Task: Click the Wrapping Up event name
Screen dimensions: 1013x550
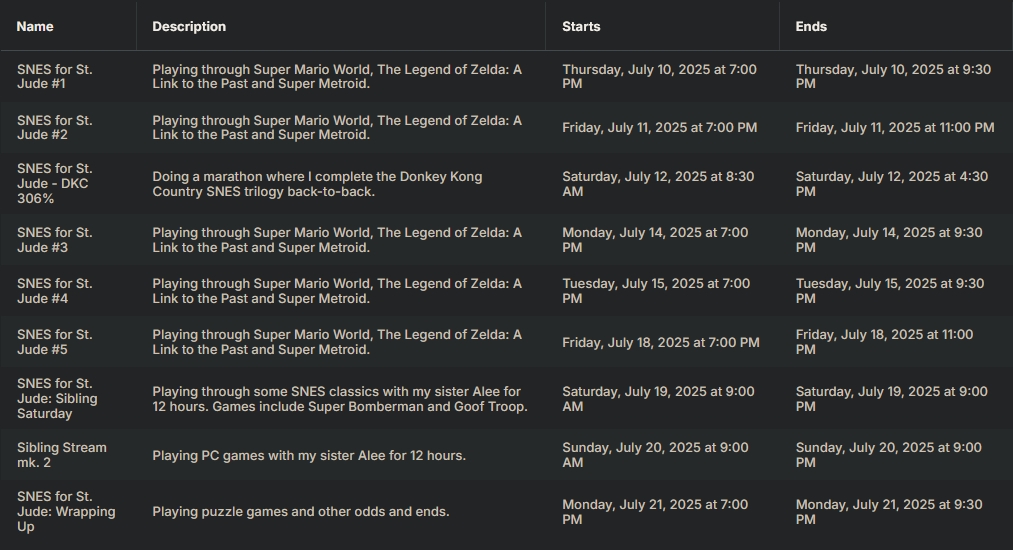Action: pyautogui.click(x=66, y=511)
